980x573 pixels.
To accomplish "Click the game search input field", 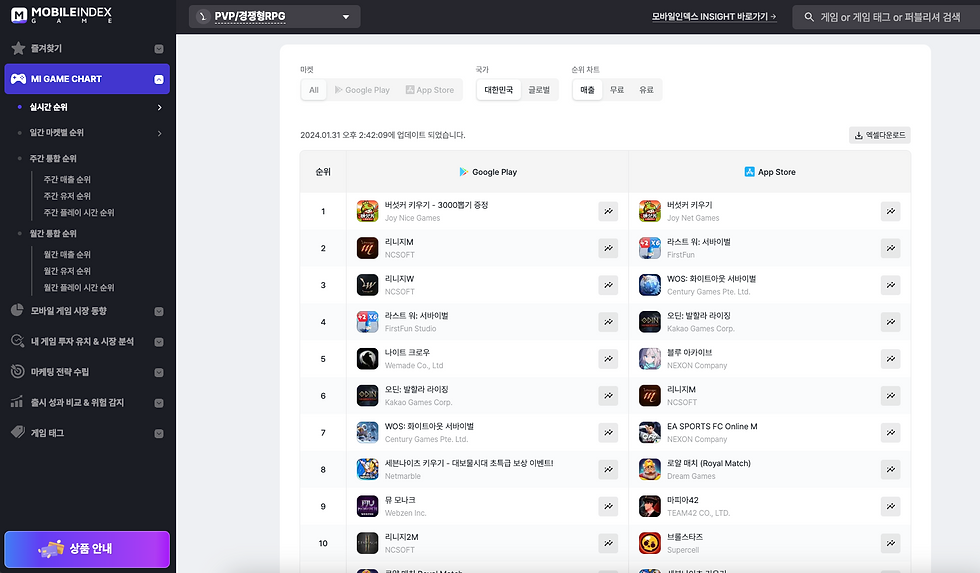I will click(886, 17).
